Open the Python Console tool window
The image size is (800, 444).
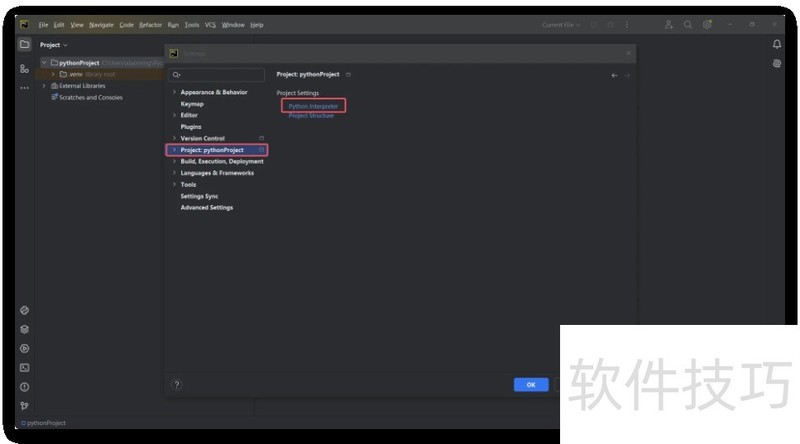[24, 310]
